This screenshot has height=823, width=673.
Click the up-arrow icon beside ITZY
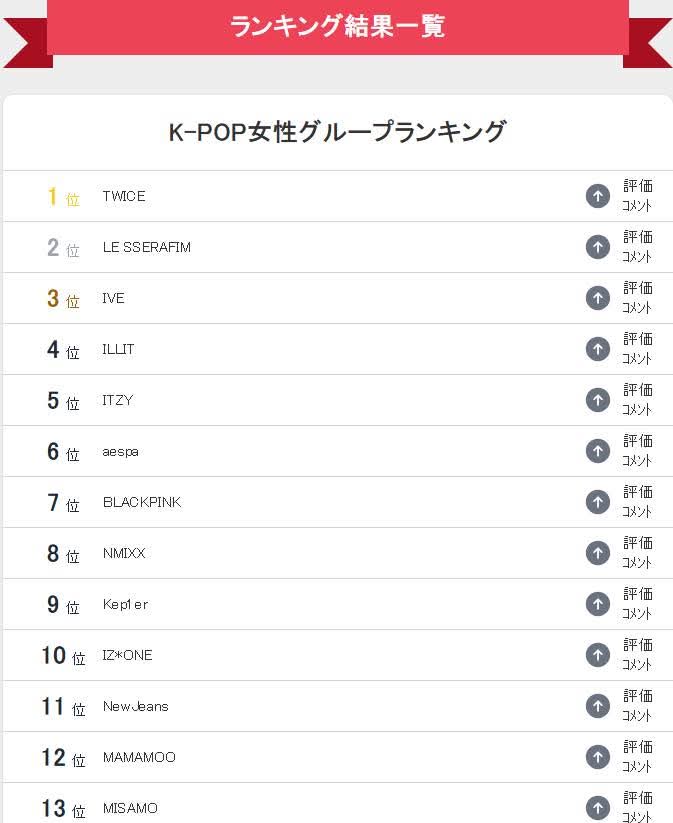point(597,400)
